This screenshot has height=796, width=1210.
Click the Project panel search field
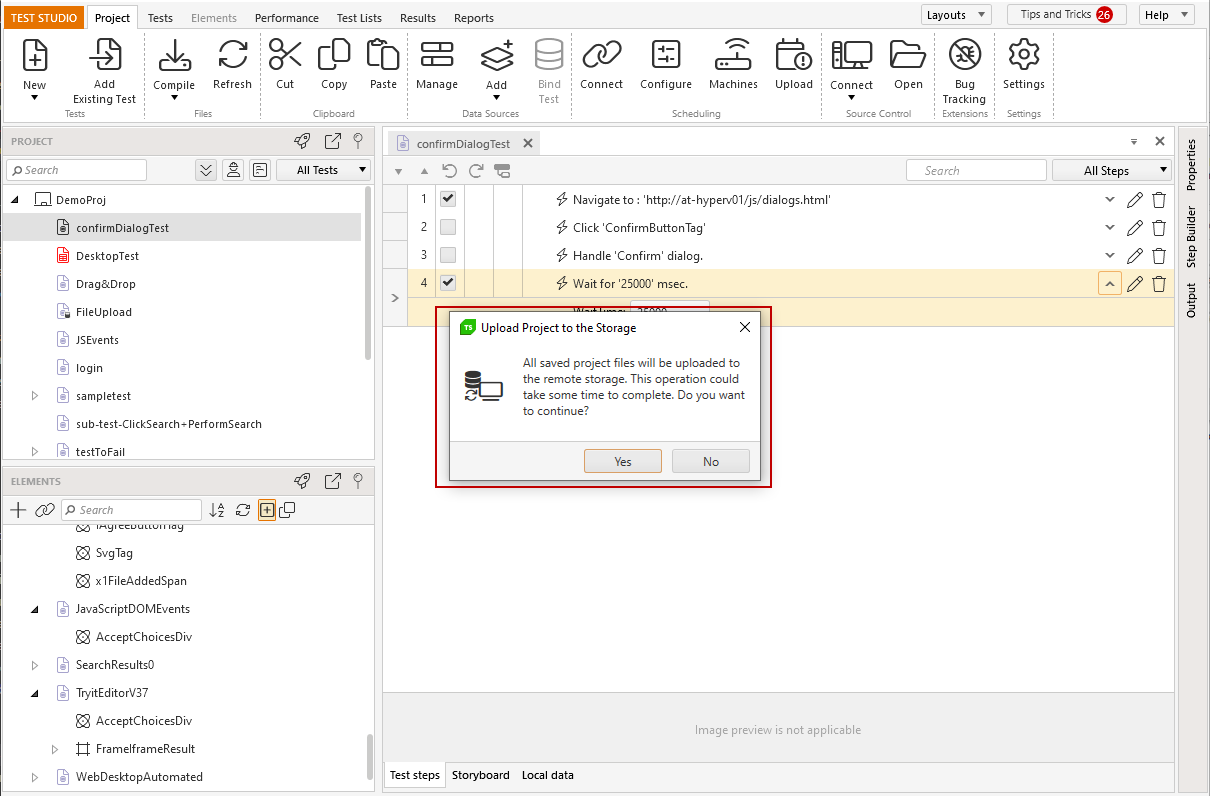coord(78,170)
